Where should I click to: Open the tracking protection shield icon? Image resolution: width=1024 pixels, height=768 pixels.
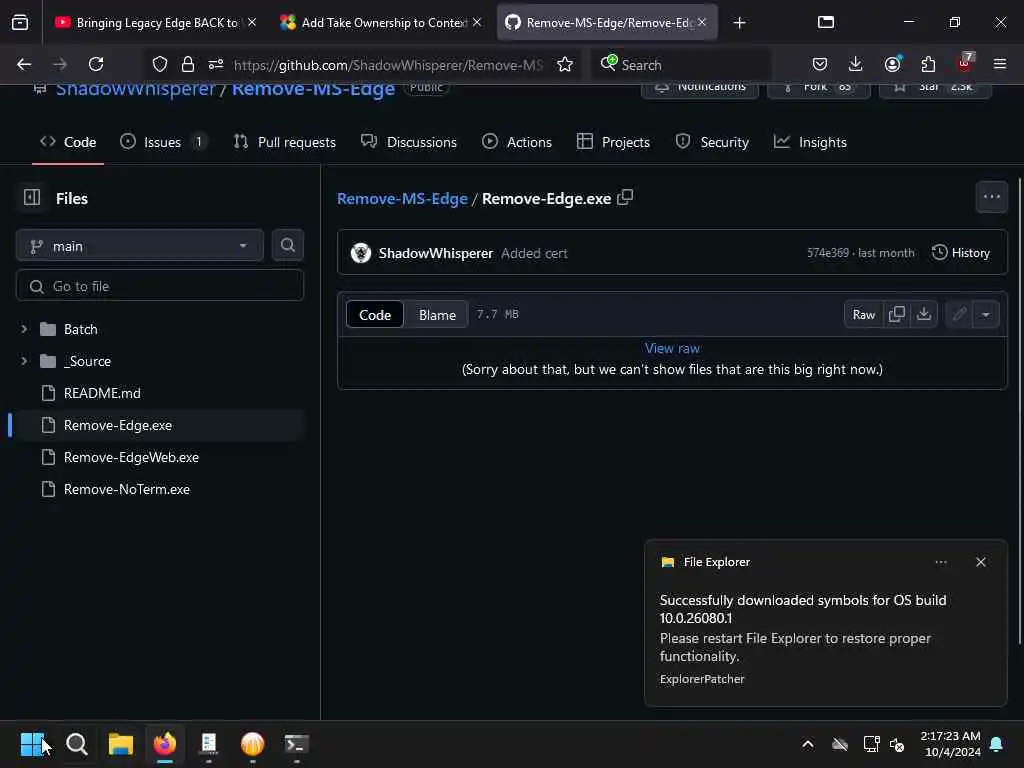point(159,64)
